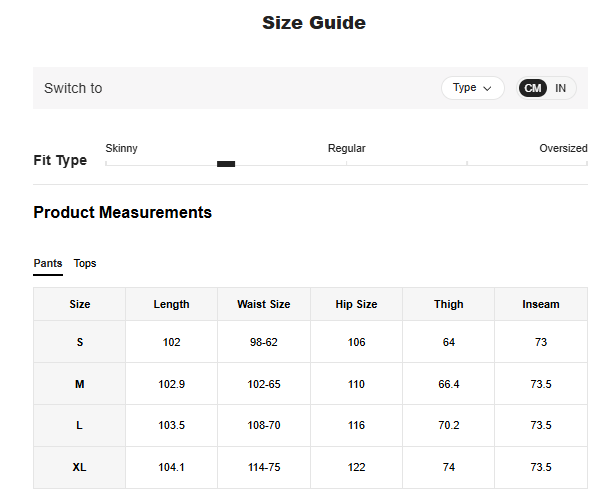Switch units to CM
This screenshot has width=607, height=489.
point(533,88)
